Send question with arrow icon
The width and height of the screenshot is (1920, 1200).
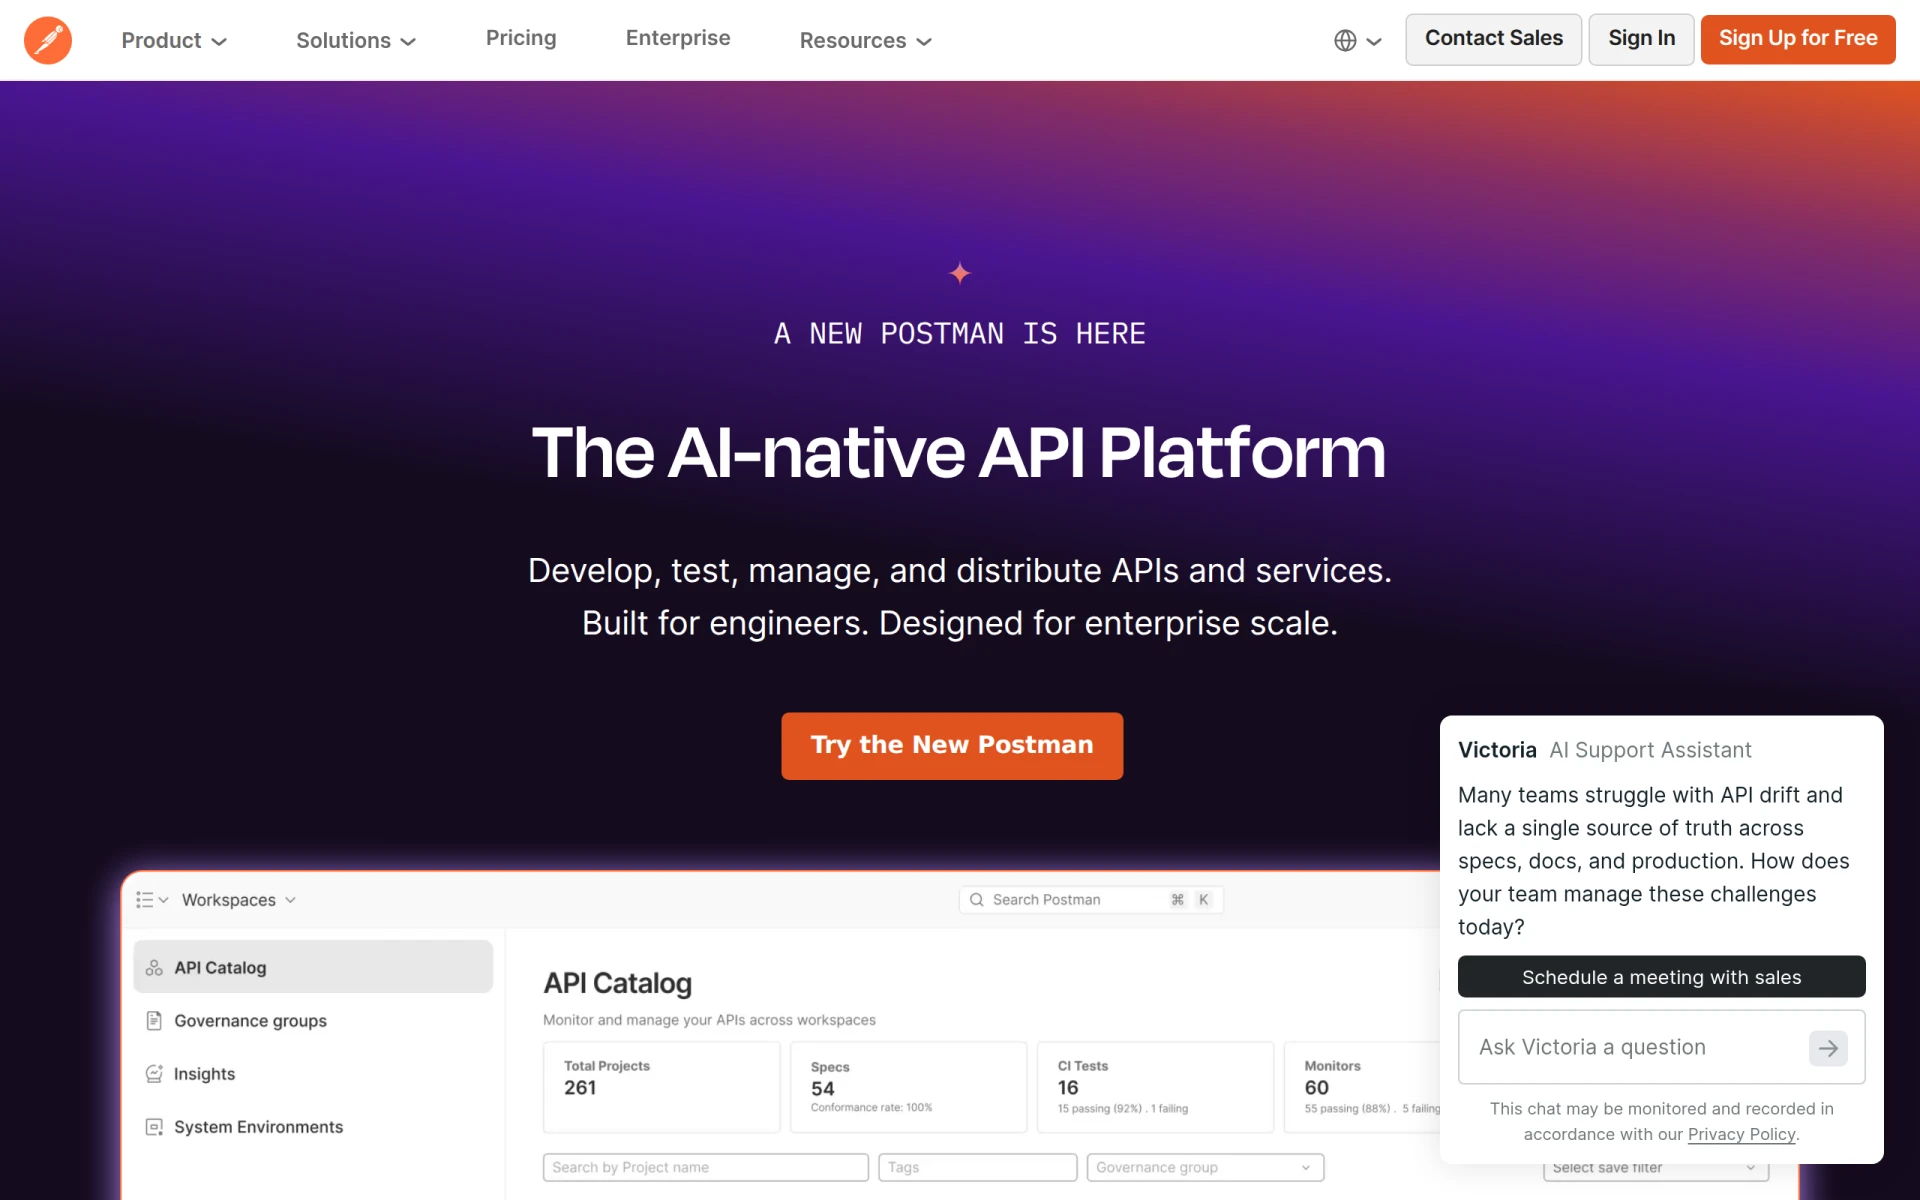[1828, 1048]
